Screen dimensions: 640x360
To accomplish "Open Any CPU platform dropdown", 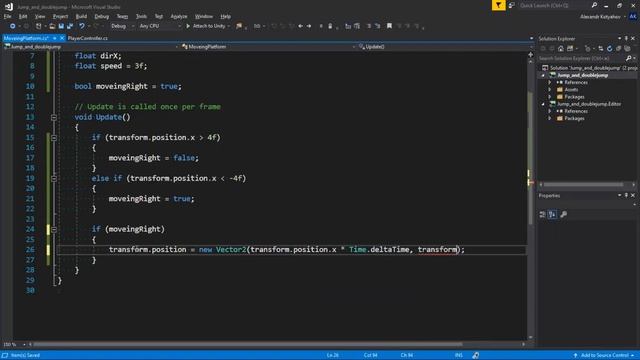I will click(x=160, y=26).
